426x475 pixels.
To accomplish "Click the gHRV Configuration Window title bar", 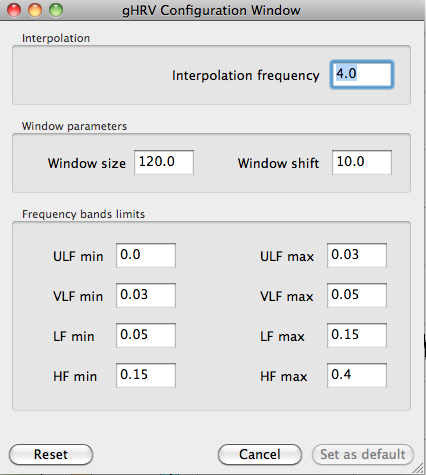I will 211,10.
